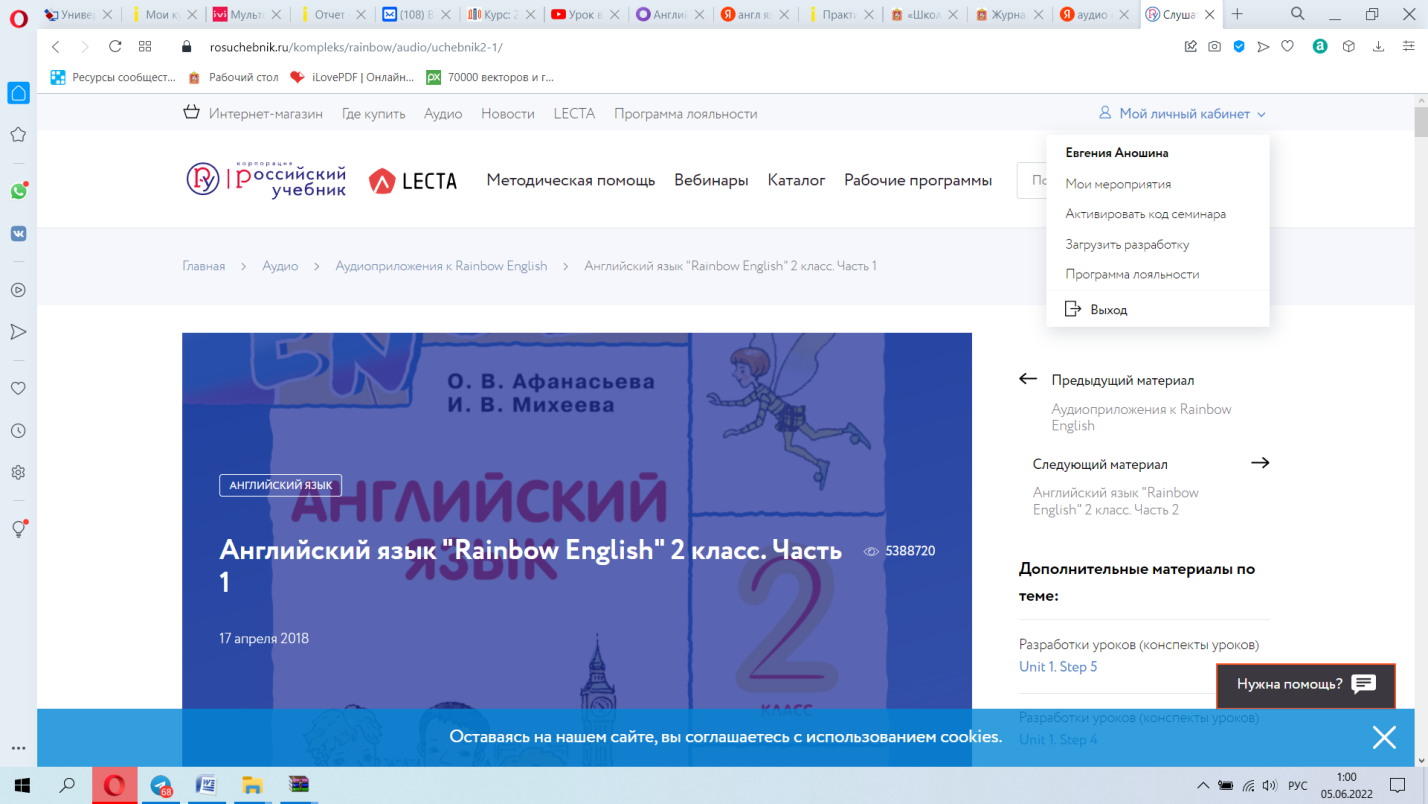
Task: Add page to bookmarks with heart icon
Action: click(x=1288, y=46)
